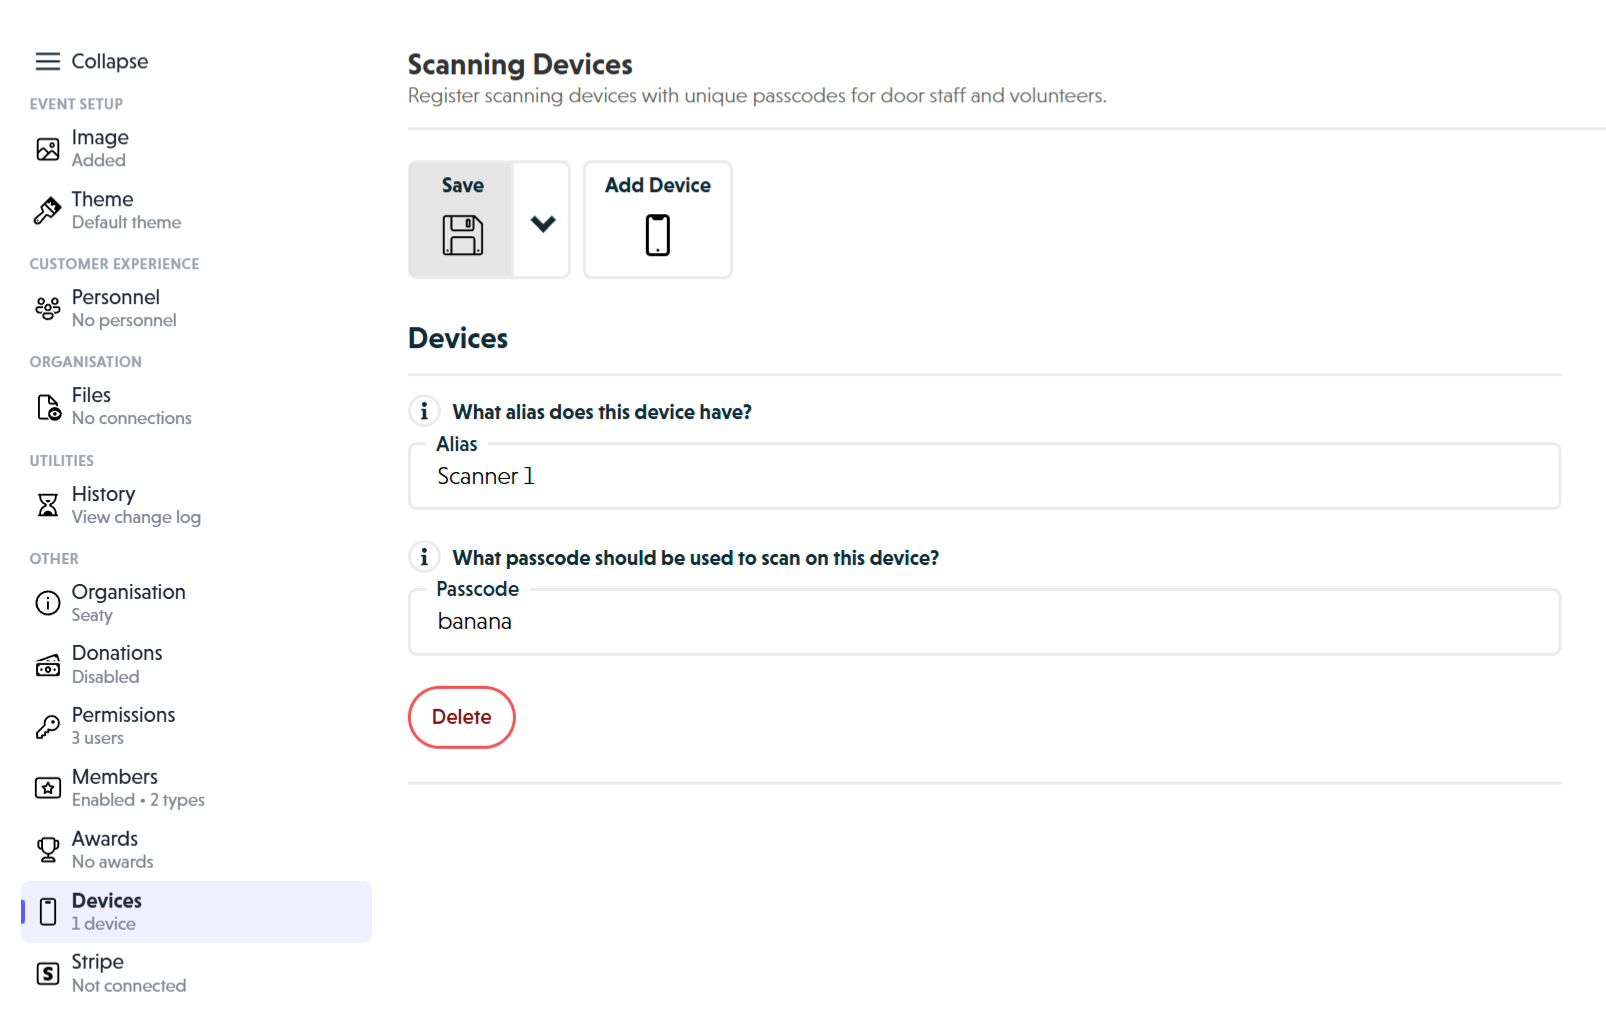
Task: Click the Personnel people icon
Action: tap(48, 308)
